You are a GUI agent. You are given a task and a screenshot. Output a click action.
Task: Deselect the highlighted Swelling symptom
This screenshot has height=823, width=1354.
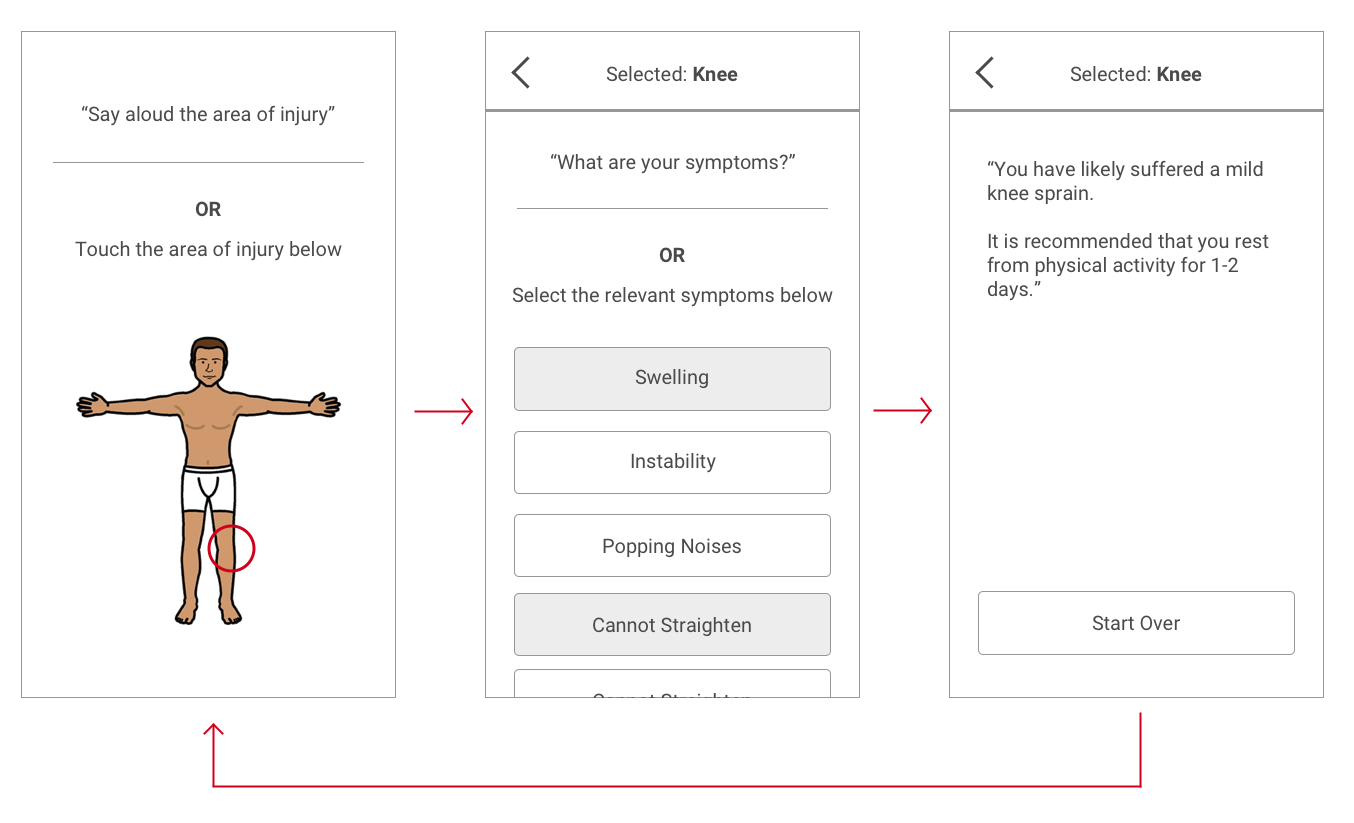(672, 379)
